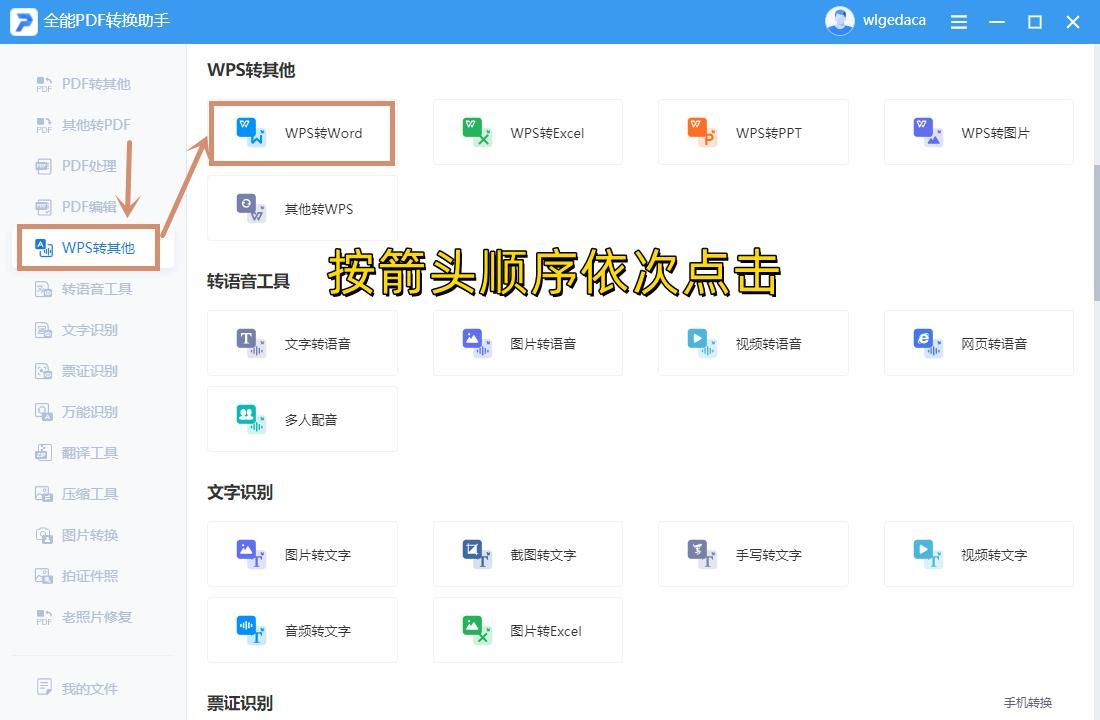Viewport: 1100px width, 720px height.
Task: Click the 截图转文字 icon
Action: click(476, 554)
